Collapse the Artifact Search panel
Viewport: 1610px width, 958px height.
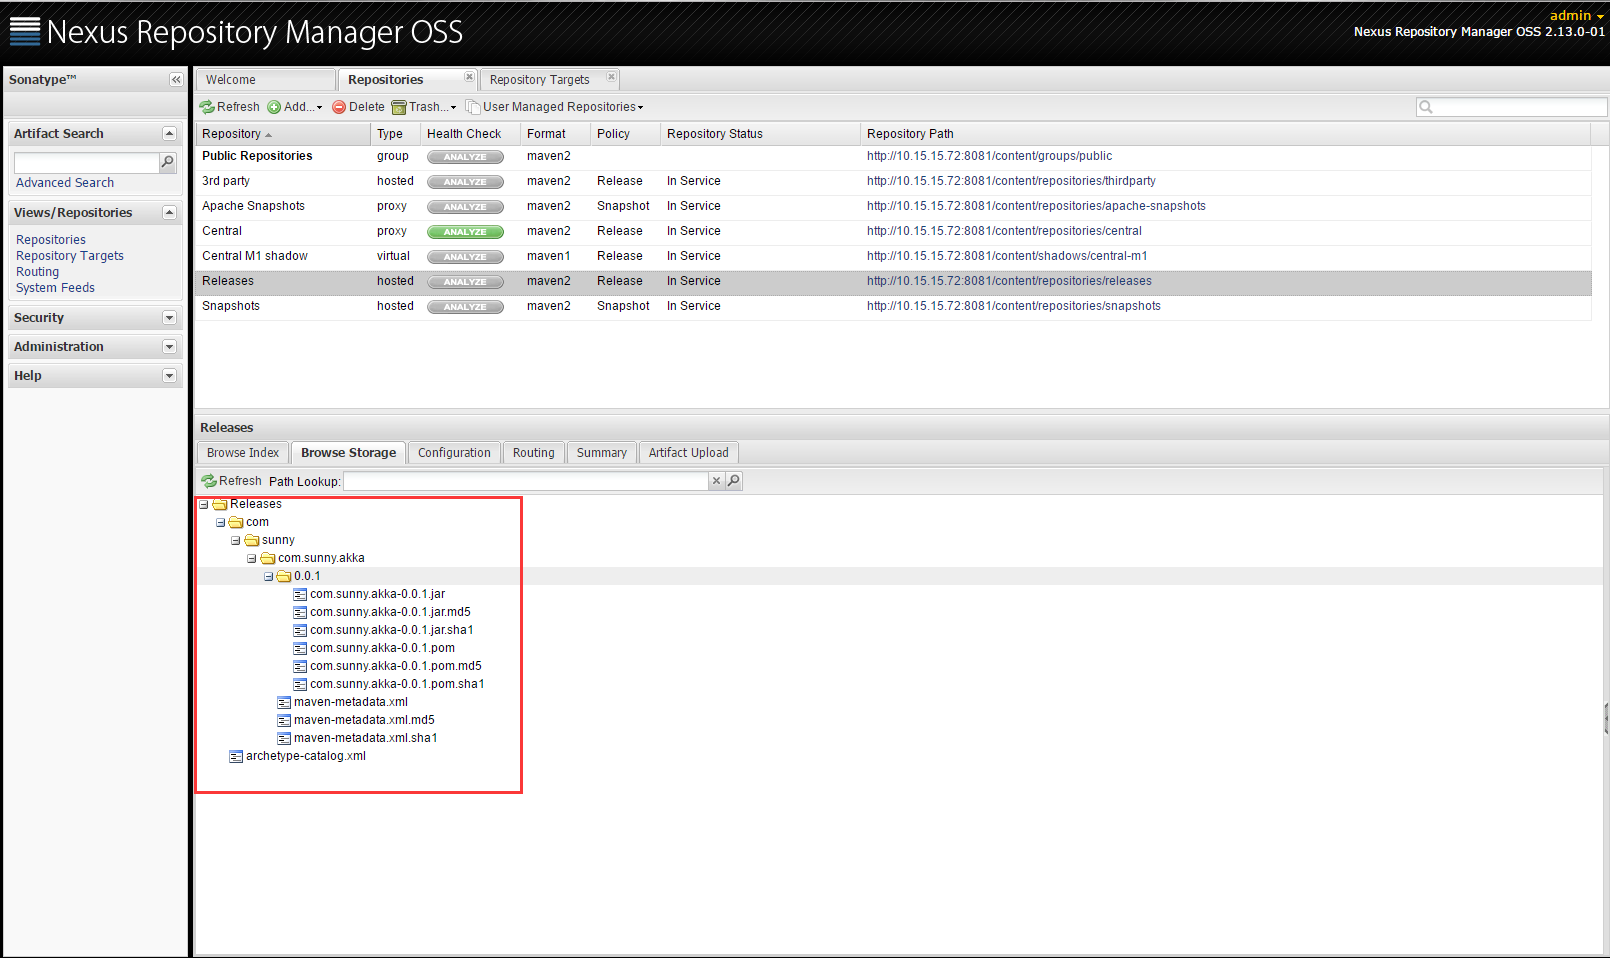(169, 134)
